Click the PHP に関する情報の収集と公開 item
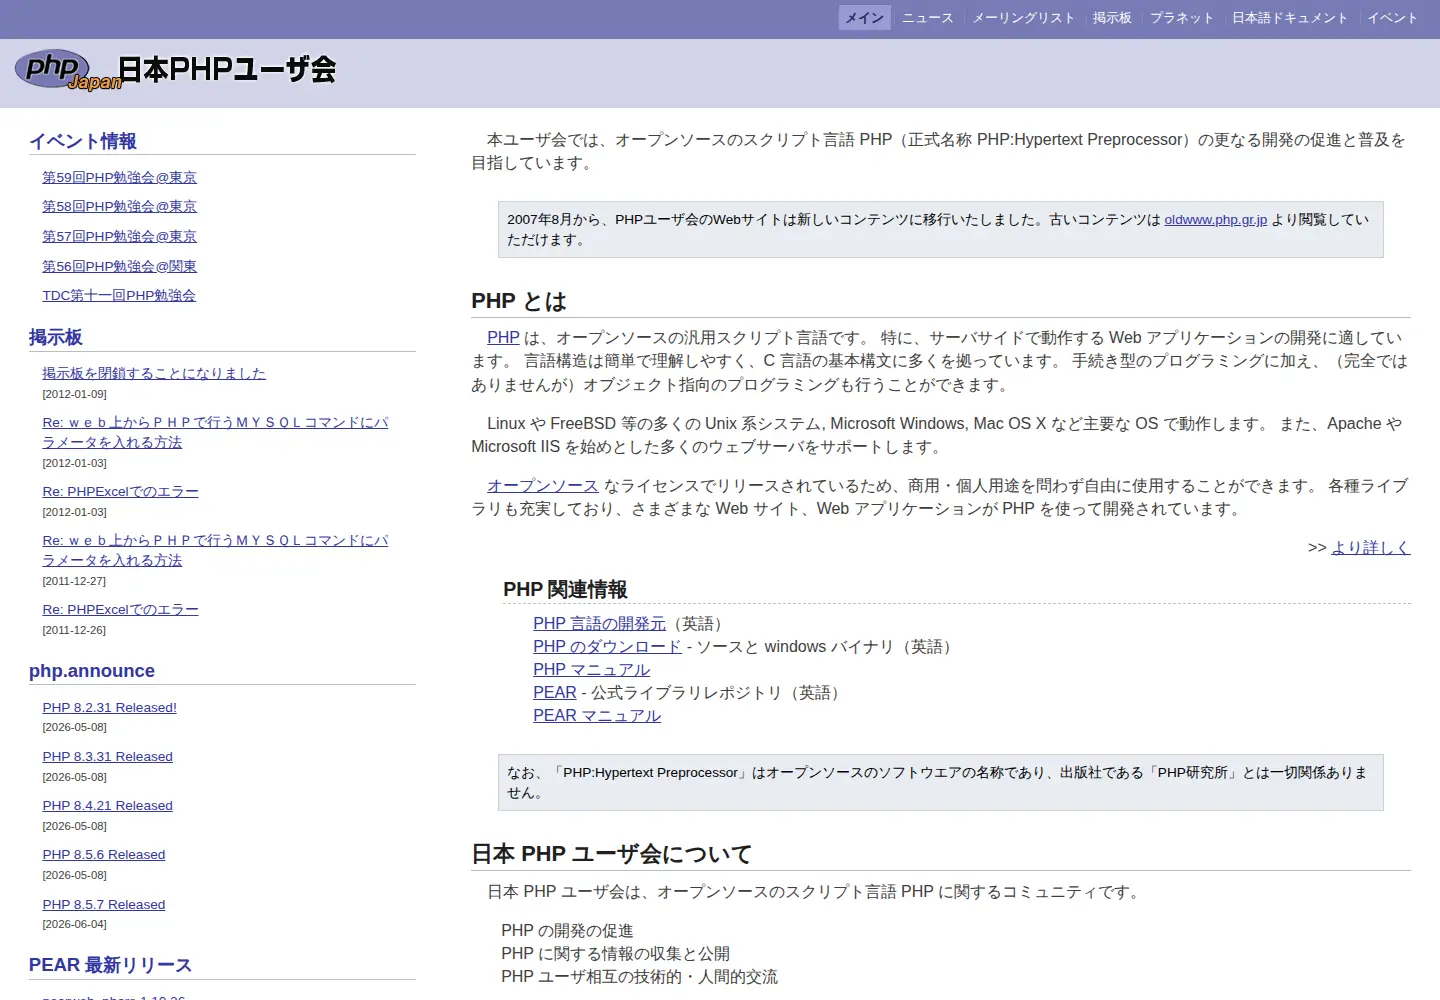The image size is (1440, 1000). point(615,954)
